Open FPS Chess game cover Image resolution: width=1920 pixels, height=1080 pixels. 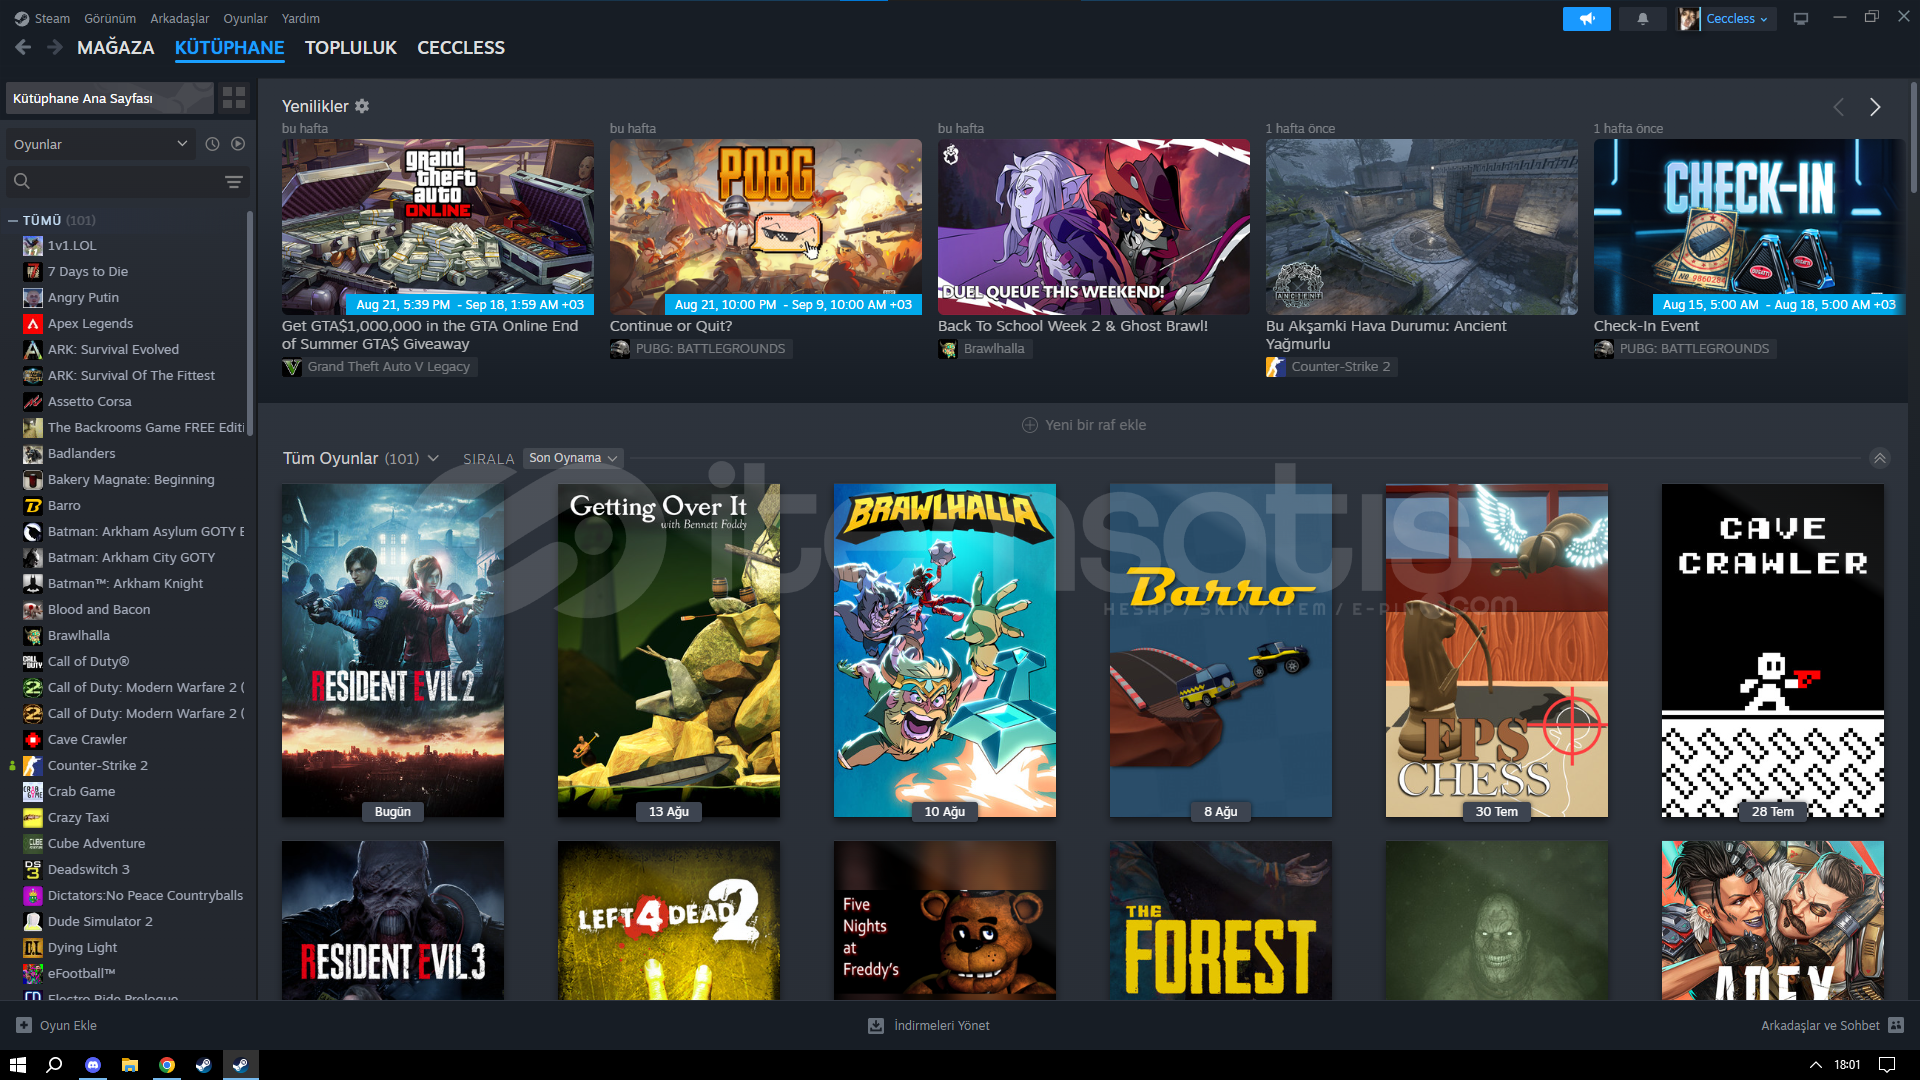(1497, 651)
